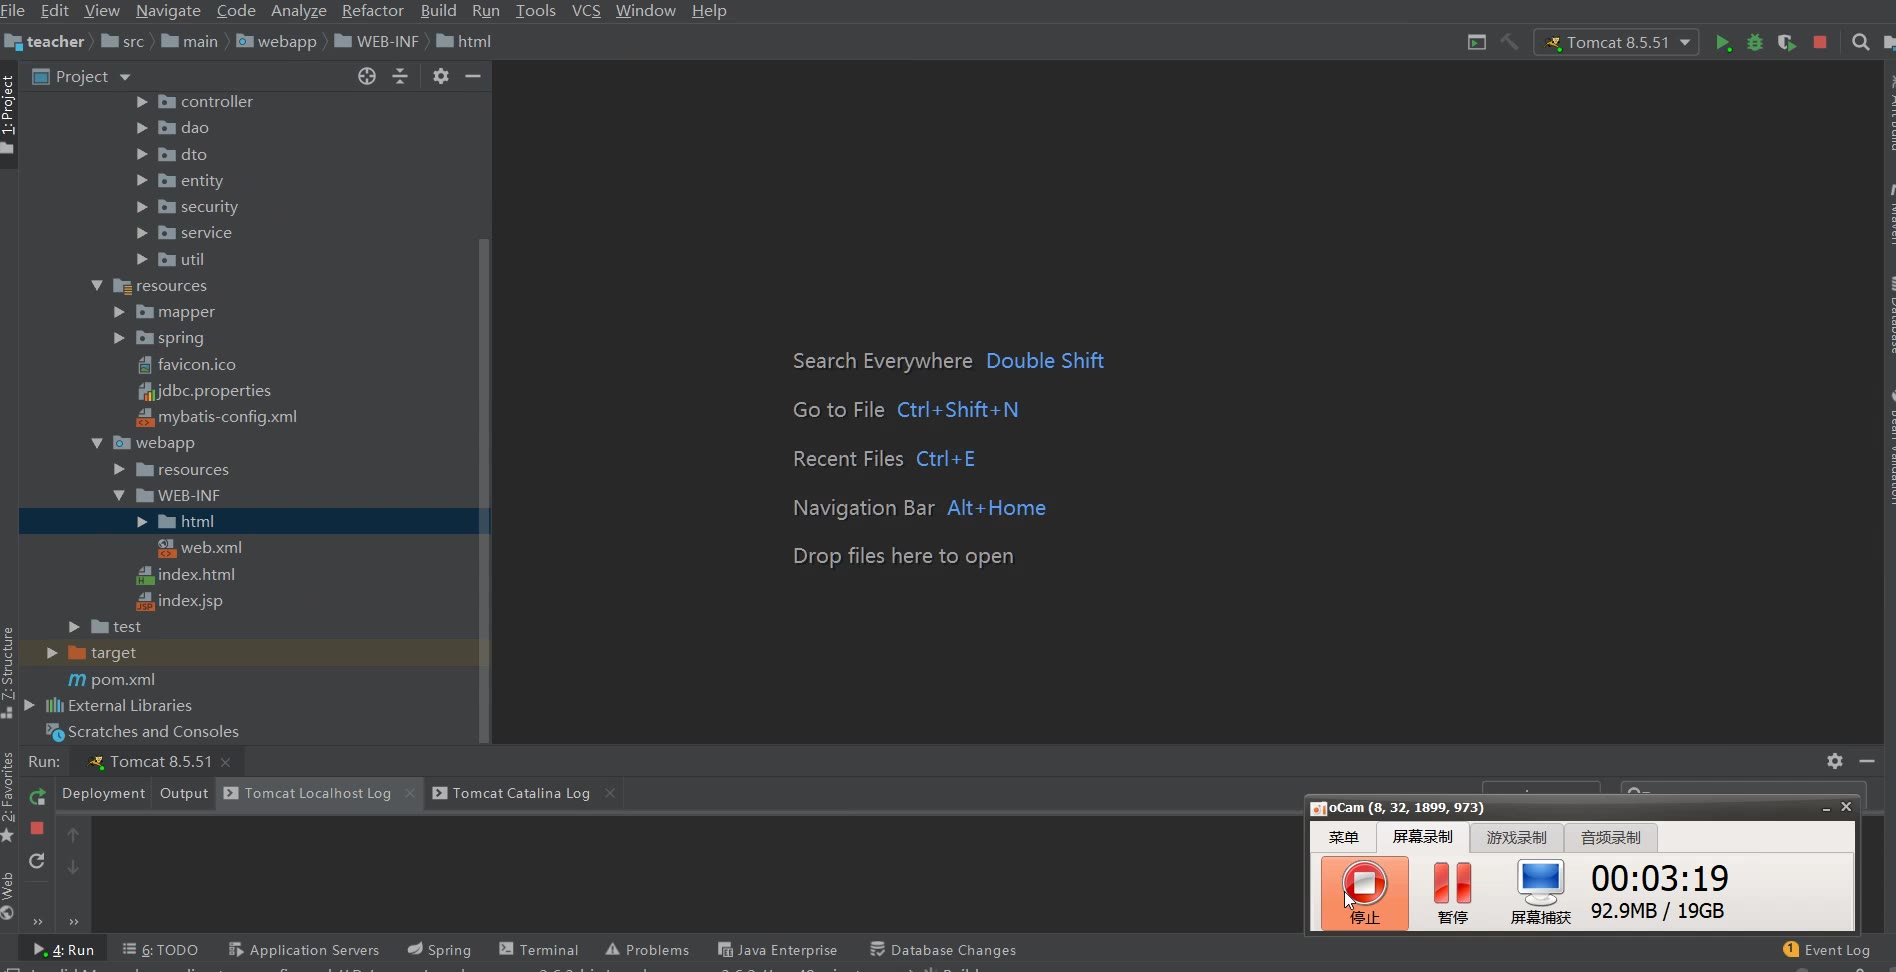Select pom.xml in project tree
The image size is (1896, 972).
click(122, 680)
